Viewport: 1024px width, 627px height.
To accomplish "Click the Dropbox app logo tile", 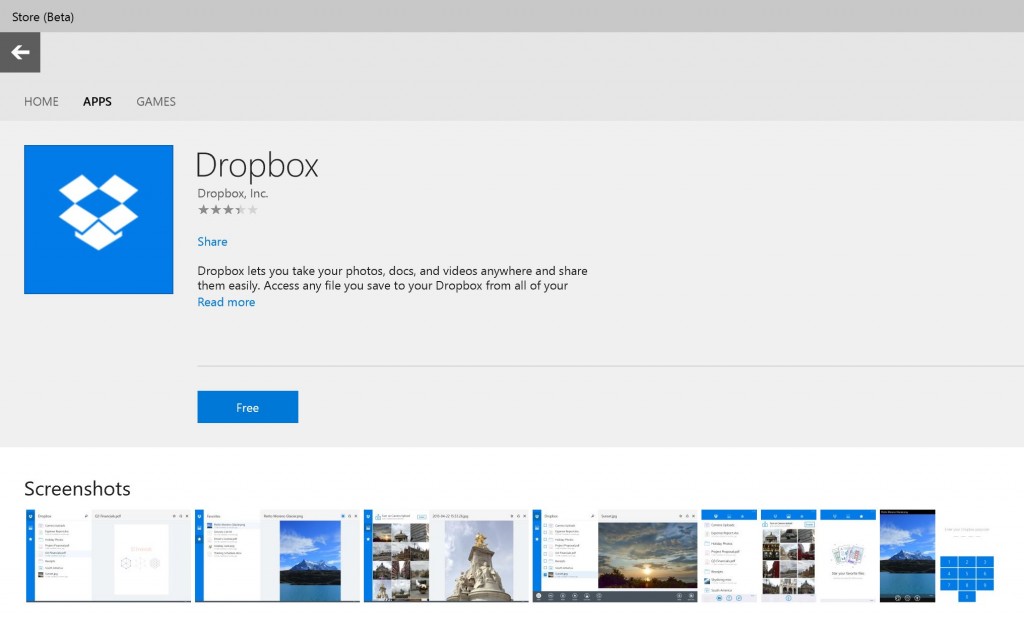I will [98, 219].
